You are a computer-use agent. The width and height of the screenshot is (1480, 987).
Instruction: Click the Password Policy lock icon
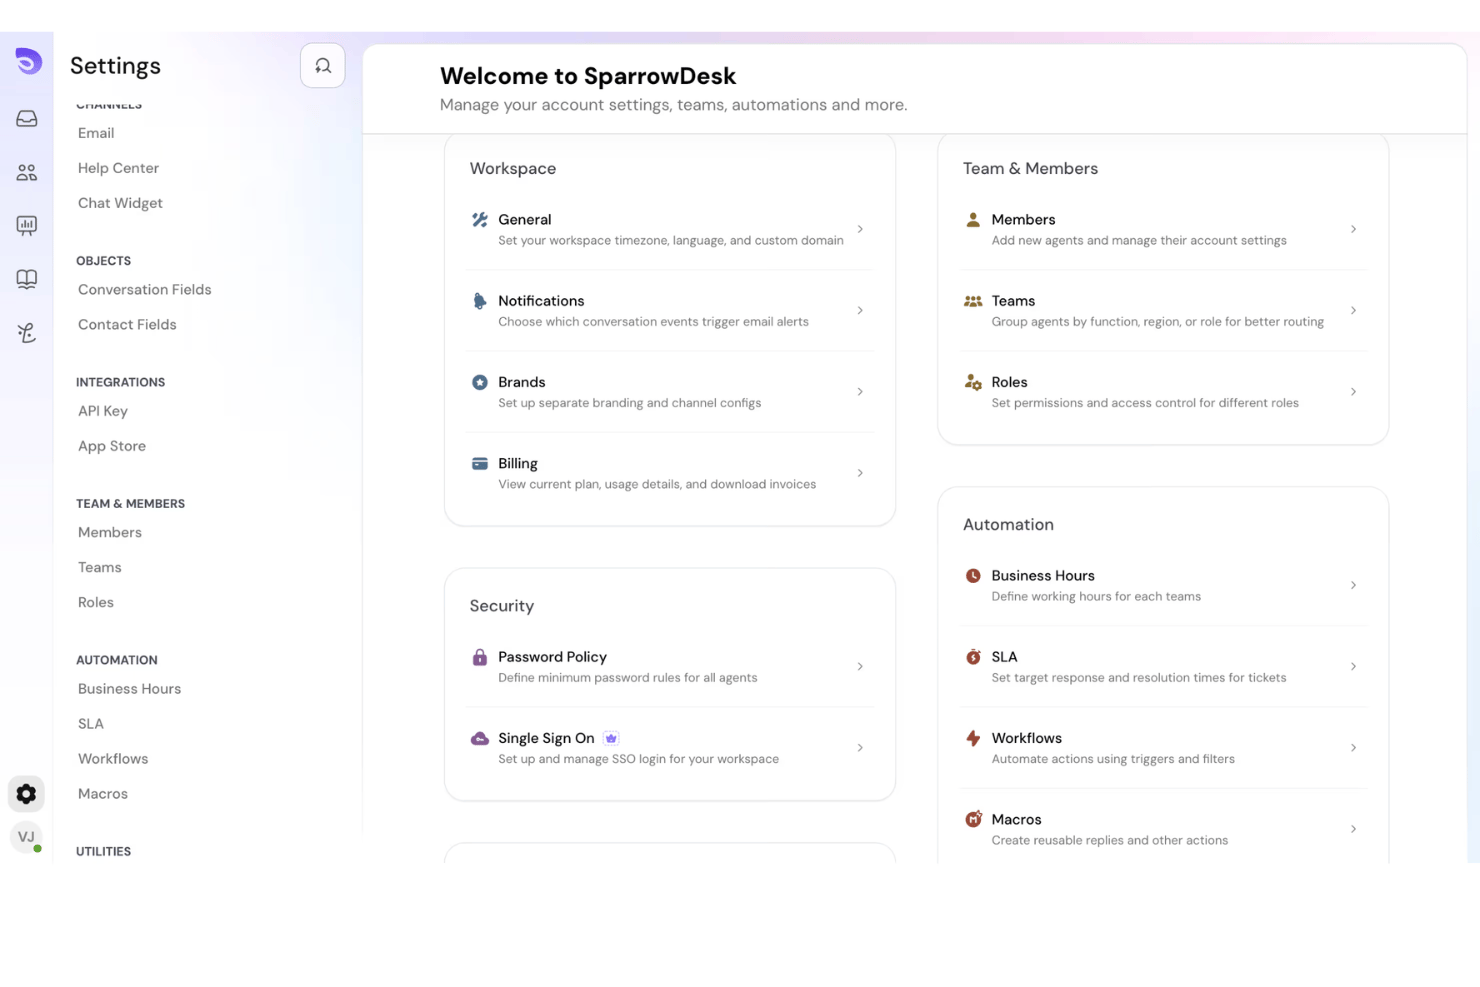[480, 657]
